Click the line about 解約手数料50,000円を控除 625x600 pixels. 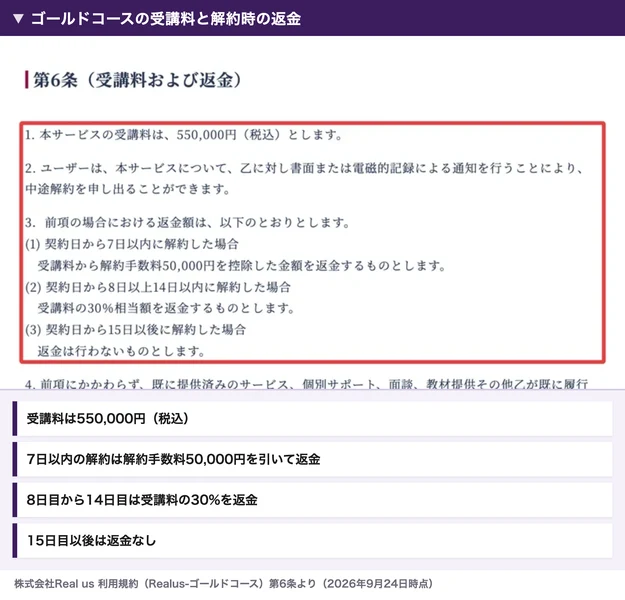[242, 266]
